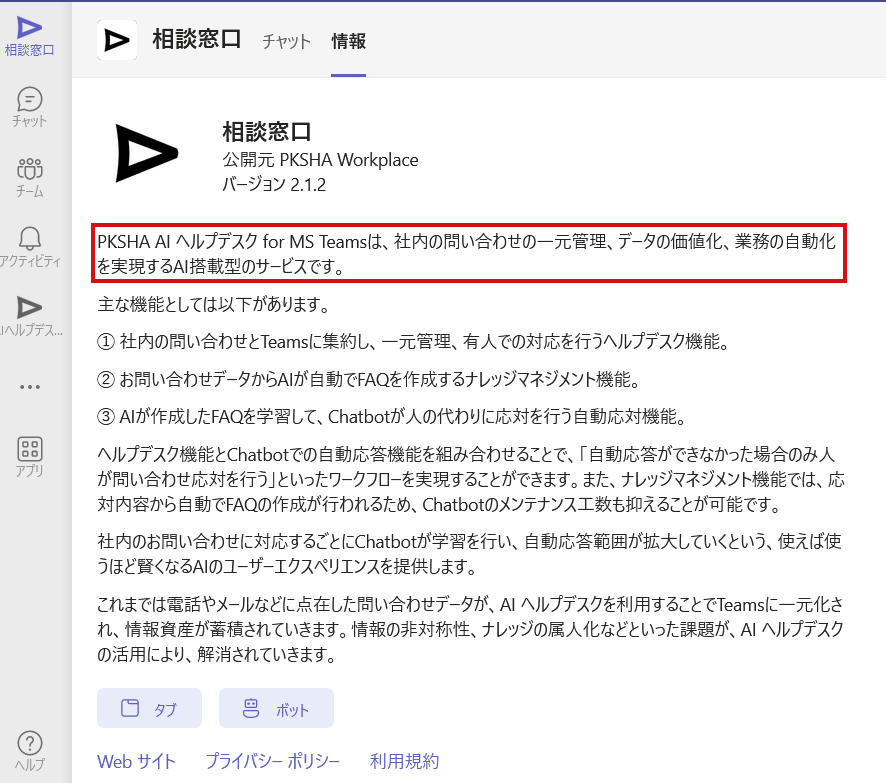Image resolution: width=886 pixels, height=783 pixels.
Task: Click the 相談窓口 header logo icon
Action: coord(117,40)
